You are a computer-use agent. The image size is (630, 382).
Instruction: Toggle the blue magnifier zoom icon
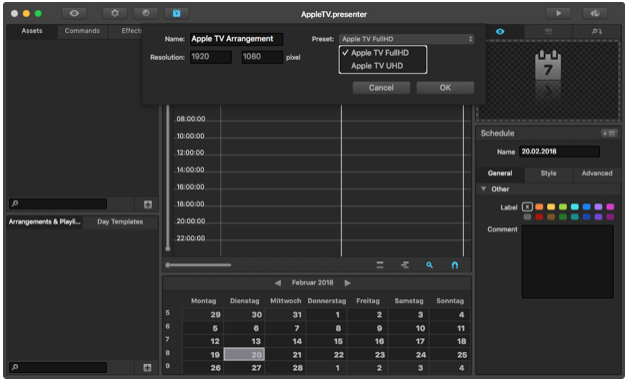[430, 265]
